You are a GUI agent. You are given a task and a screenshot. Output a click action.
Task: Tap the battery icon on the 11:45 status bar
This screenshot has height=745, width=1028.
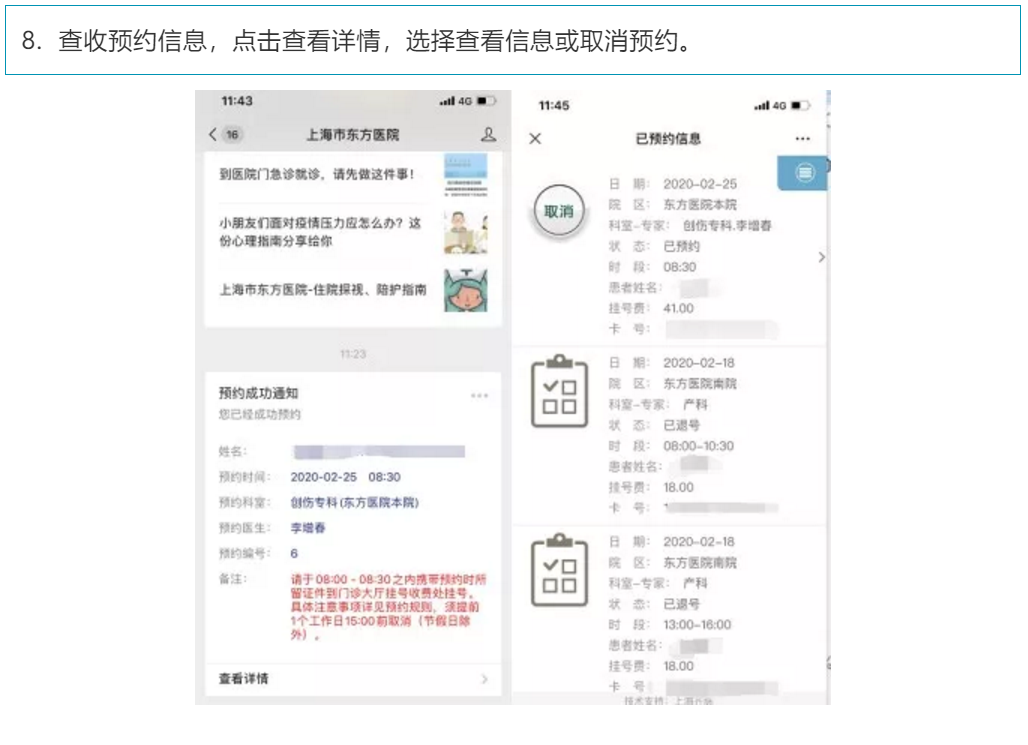click(x=801, y=105)
